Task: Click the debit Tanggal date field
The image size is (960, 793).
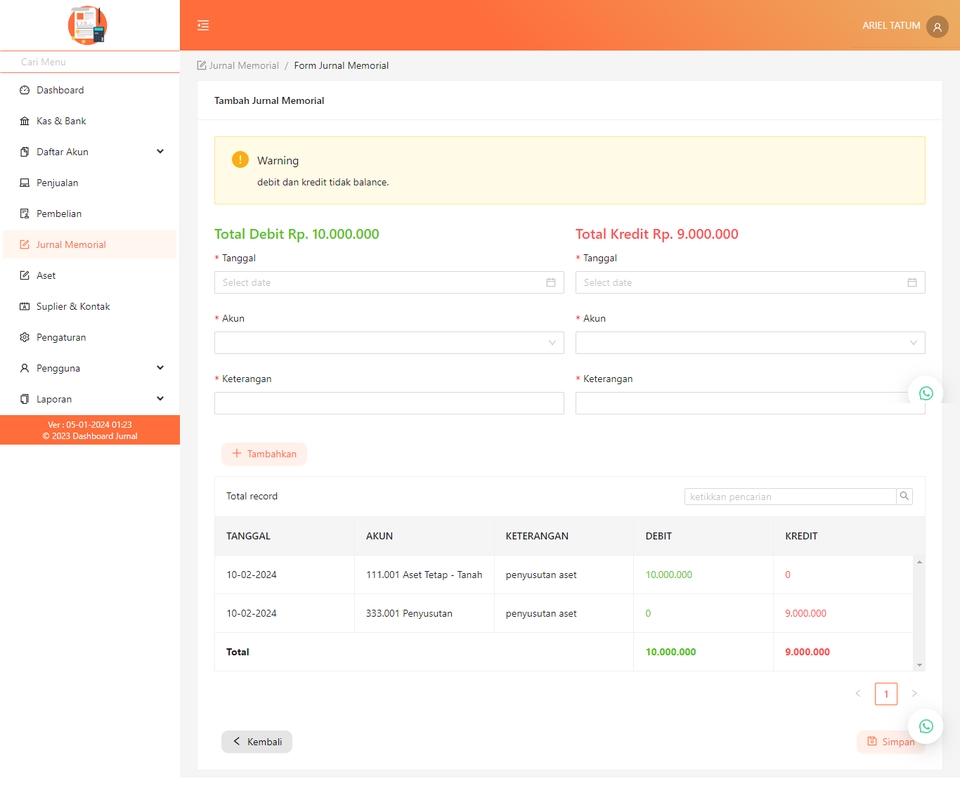Action: coord(389,282)
